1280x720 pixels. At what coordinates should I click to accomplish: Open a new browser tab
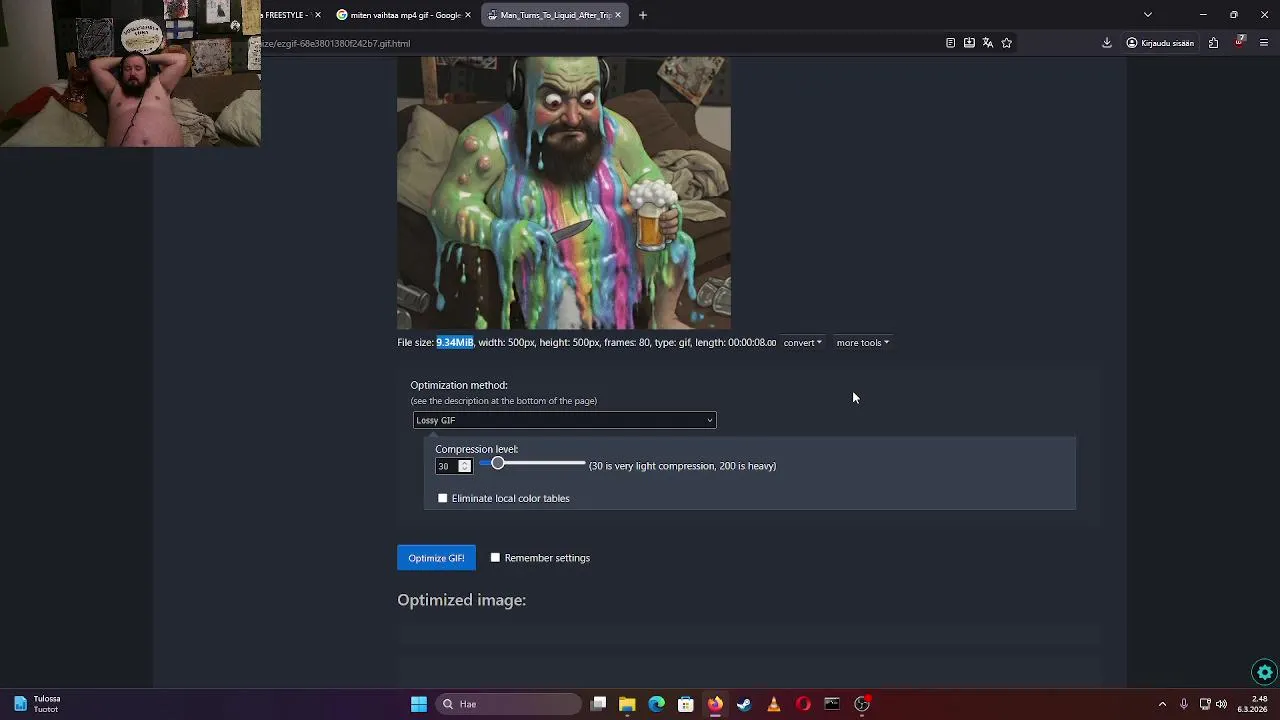[x=643, y=15]
